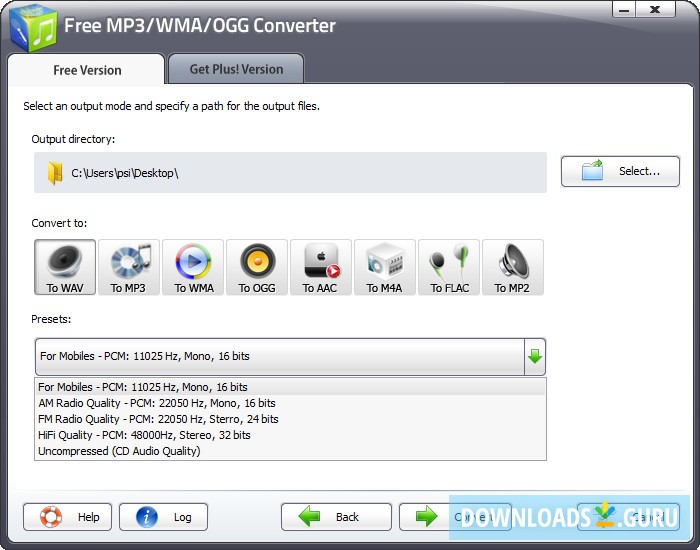The width and height of the screenshot is (700, 550).
Task: Switch to the Free Version tab
Action: (87, 70)
